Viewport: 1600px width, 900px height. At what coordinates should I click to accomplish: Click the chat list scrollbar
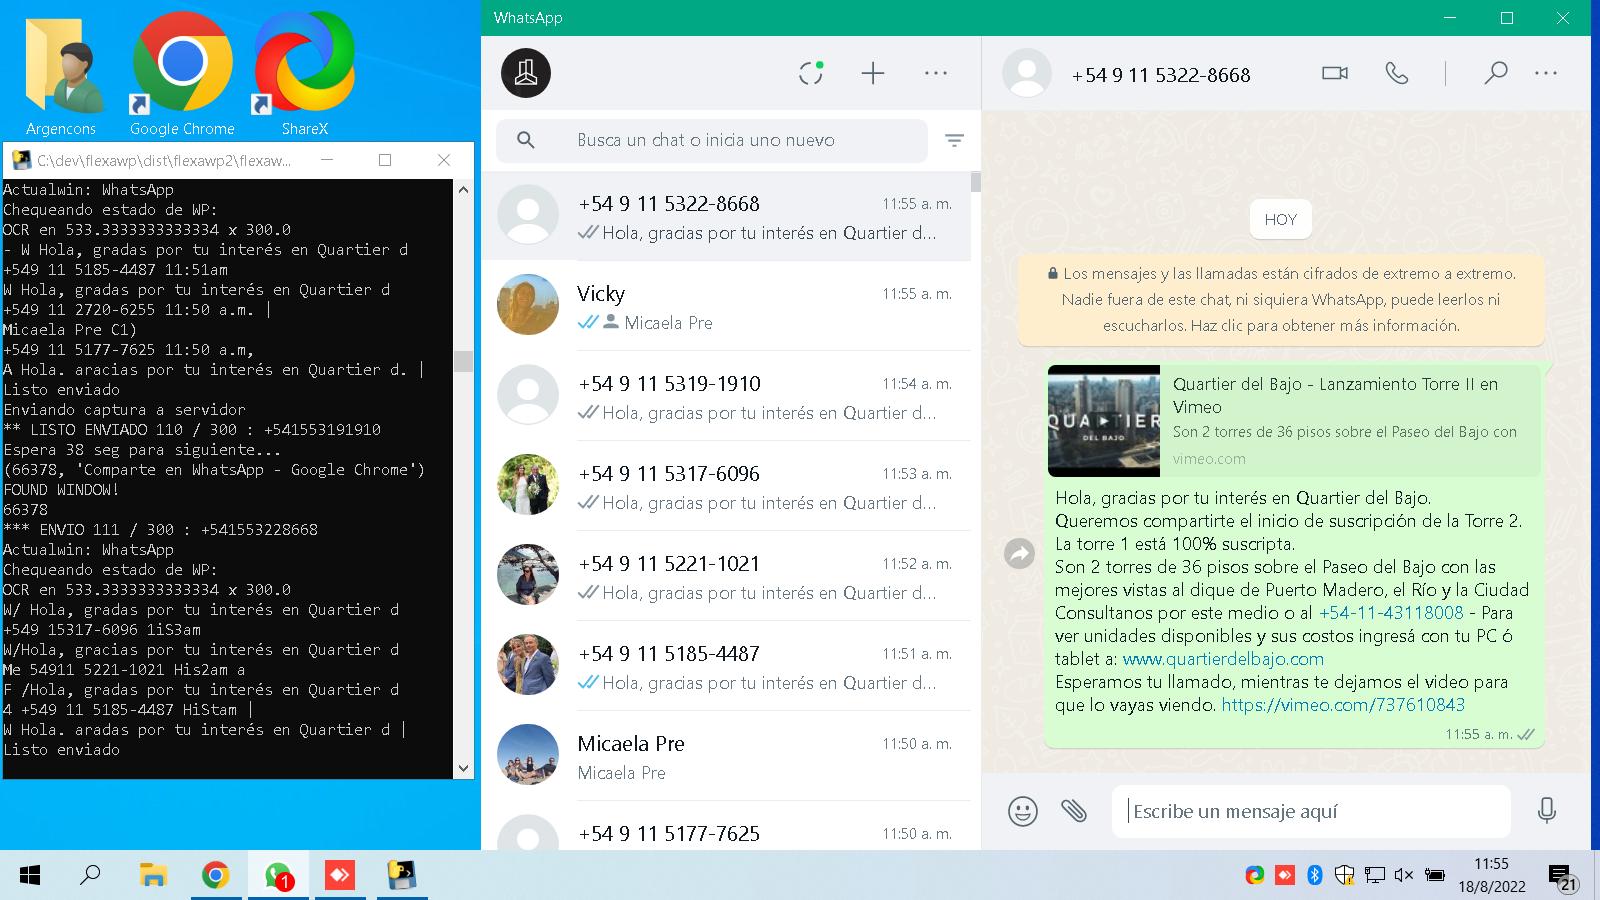[x=976, y=182]
